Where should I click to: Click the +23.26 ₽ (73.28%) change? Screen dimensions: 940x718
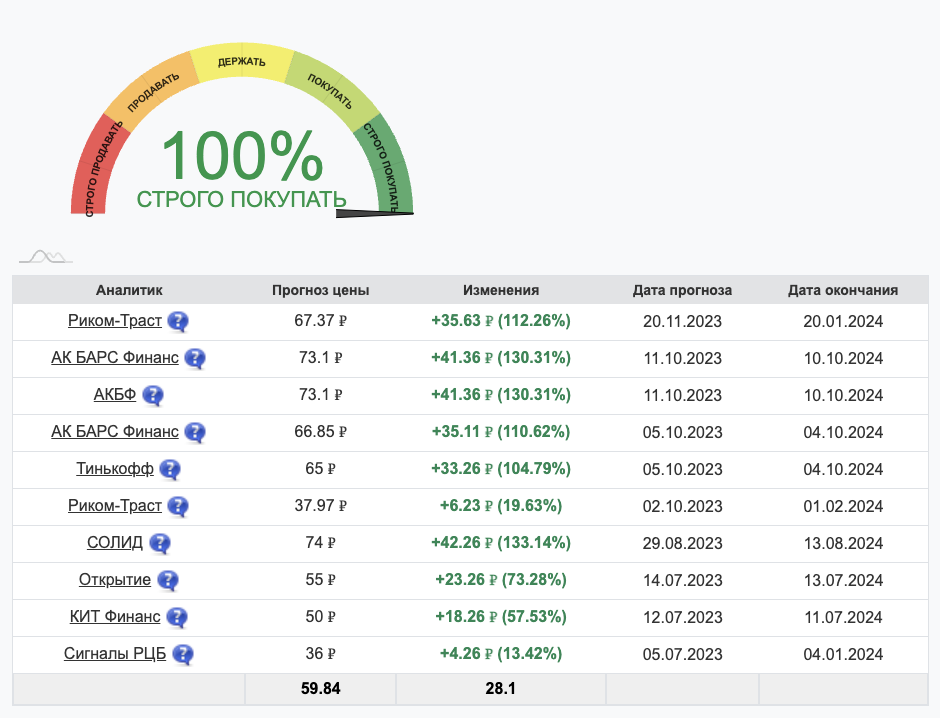click(x=501, y=580)
